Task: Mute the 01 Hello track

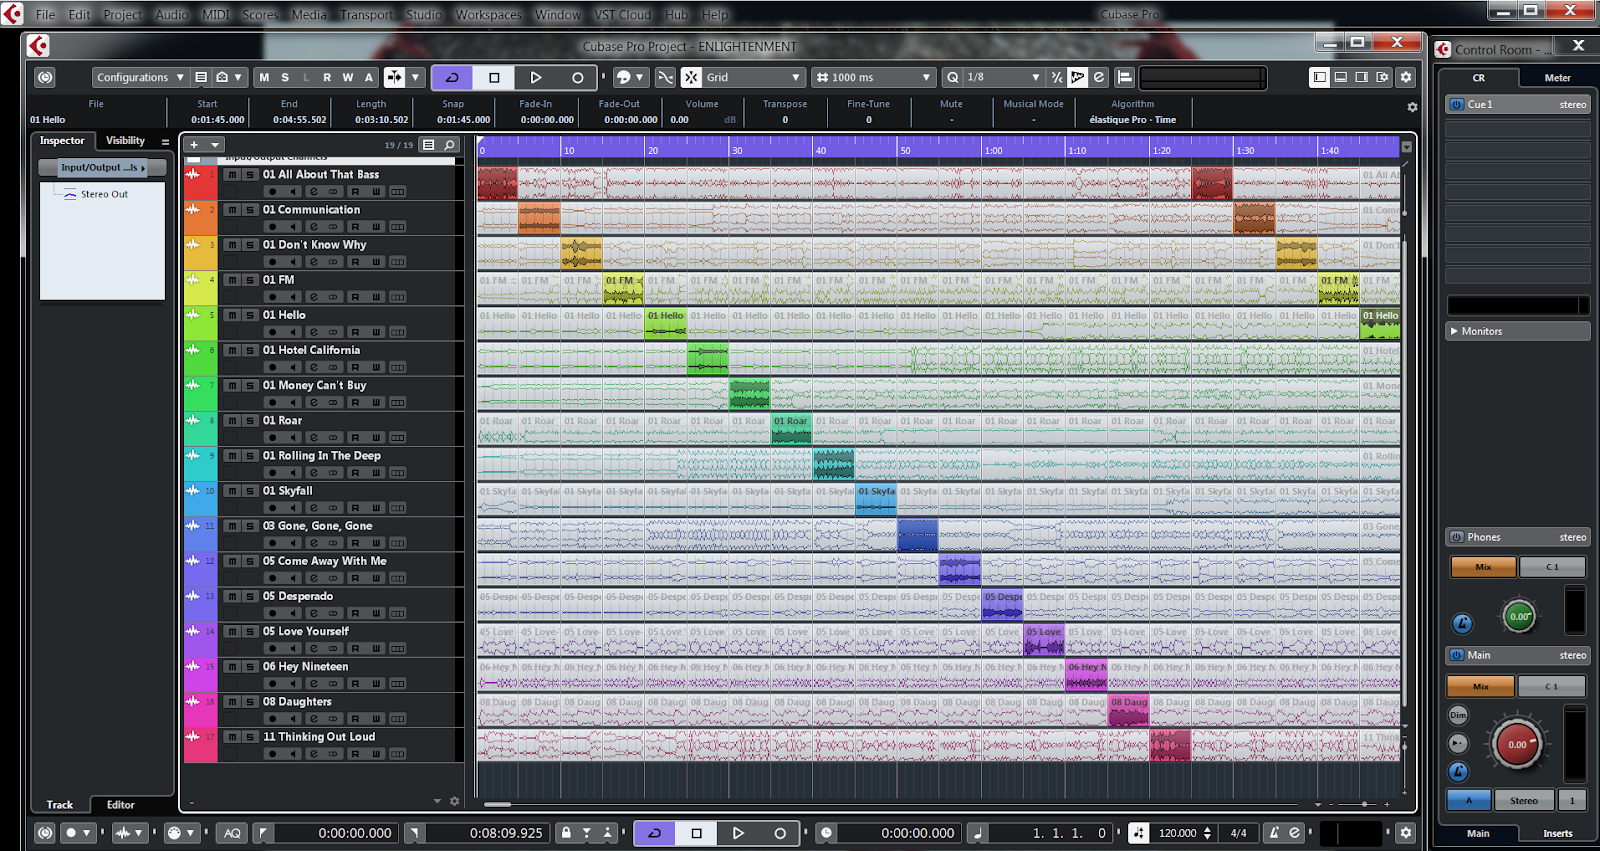Action: tap(232, 315)
